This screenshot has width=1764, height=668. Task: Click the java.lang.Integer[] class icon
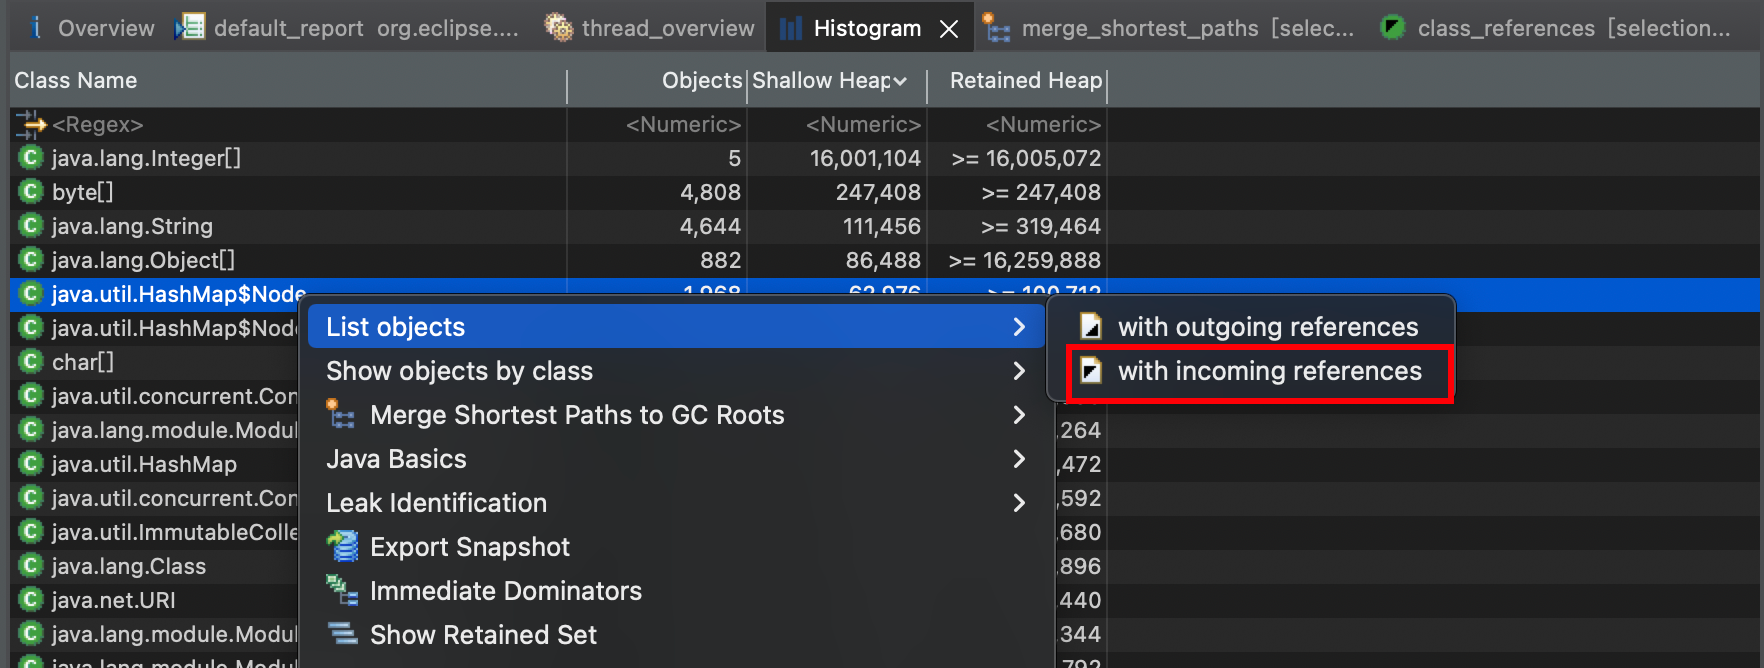click(x=31, y=158)
